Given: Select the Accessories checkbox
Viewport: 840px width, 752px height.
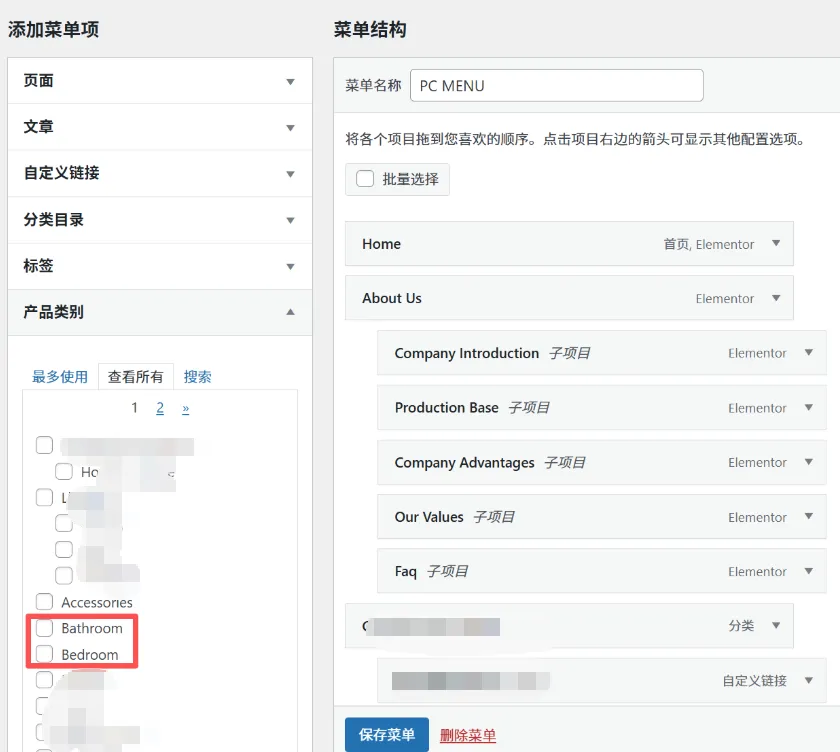Looking at the screenshot, I should point(44,602).
